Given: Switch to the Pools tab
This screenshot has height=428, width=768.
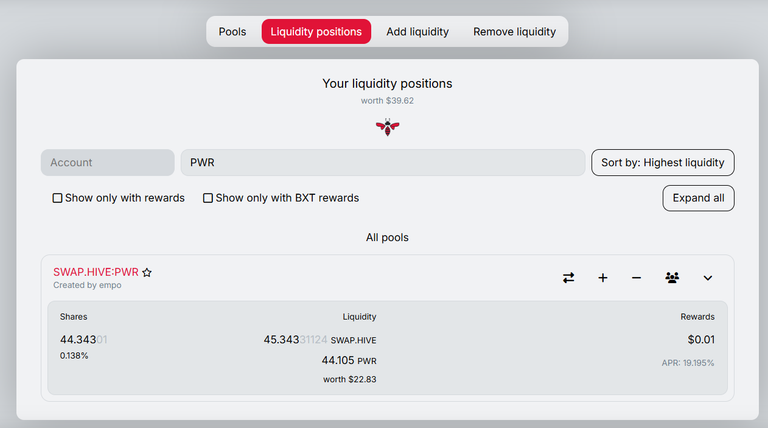Looking at the screenshot, I should click(x=232, y=32).
